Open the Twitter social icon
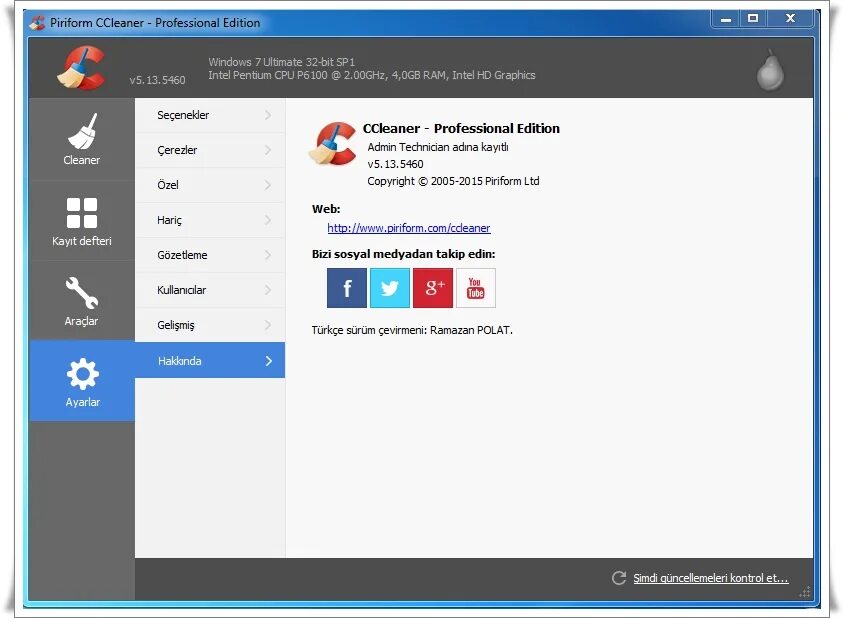 [x=390, y=288]
